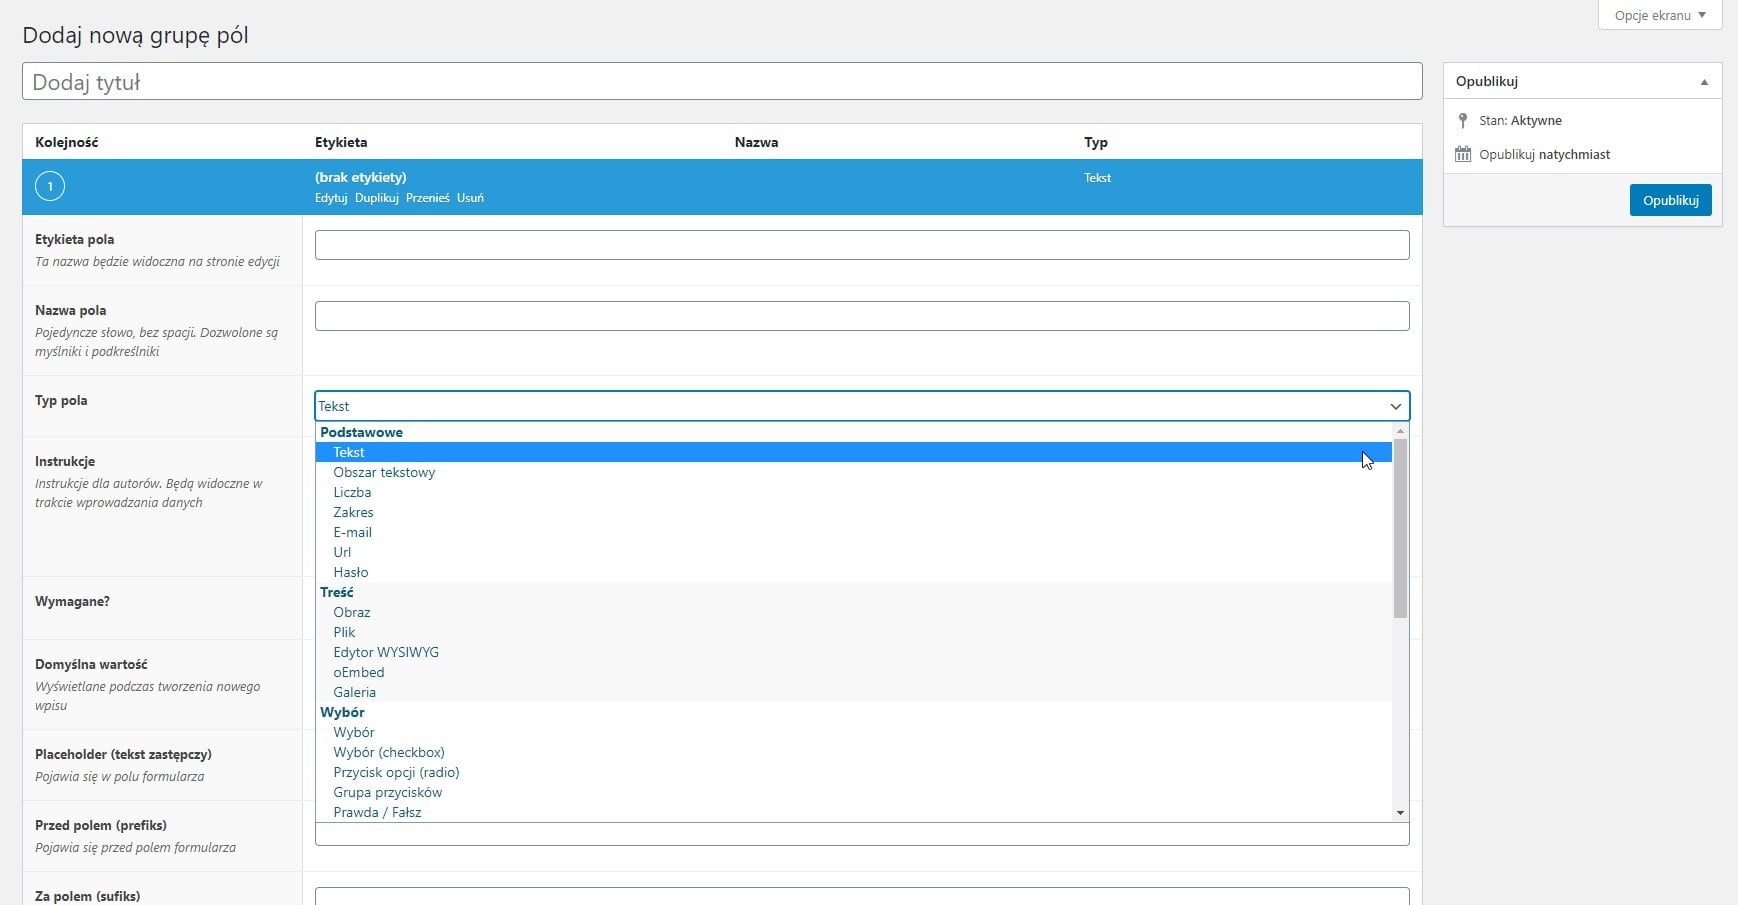The image size is (1738, 905).
Task: Select Obszar tekstowy from the field type list
Action: (384, 472)
